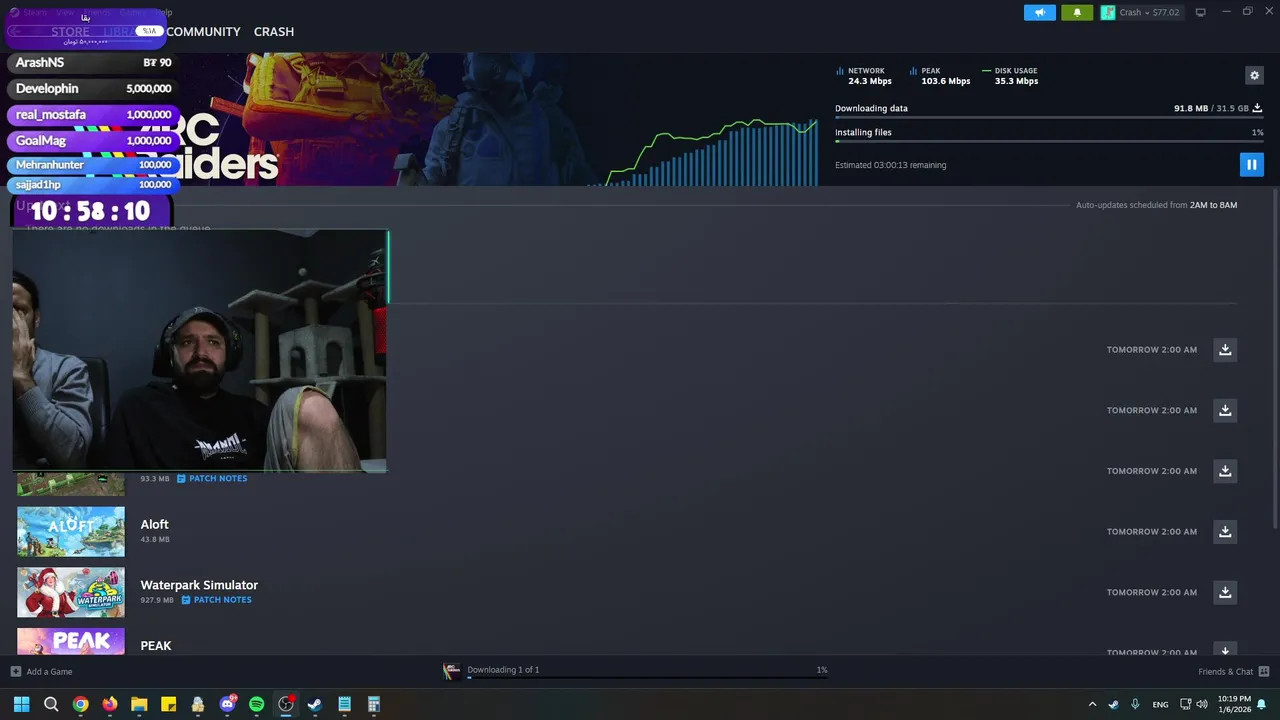This screenshot has width=1280, height=720.
Task: Open Friends & Chat
Action: tap(1233, 672)
